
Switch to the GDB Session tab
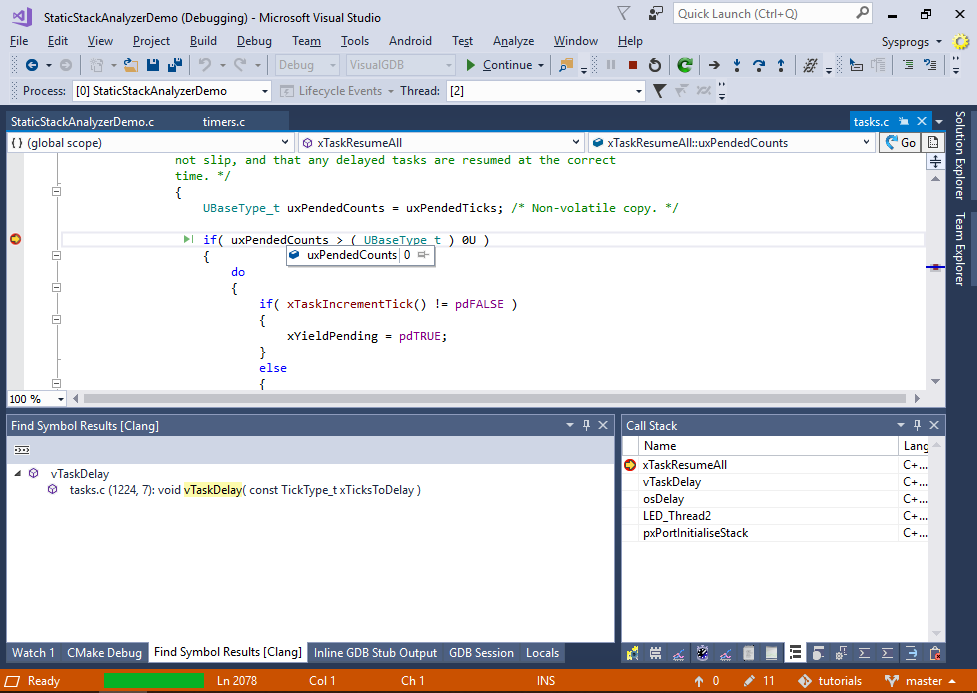point(481,653)
